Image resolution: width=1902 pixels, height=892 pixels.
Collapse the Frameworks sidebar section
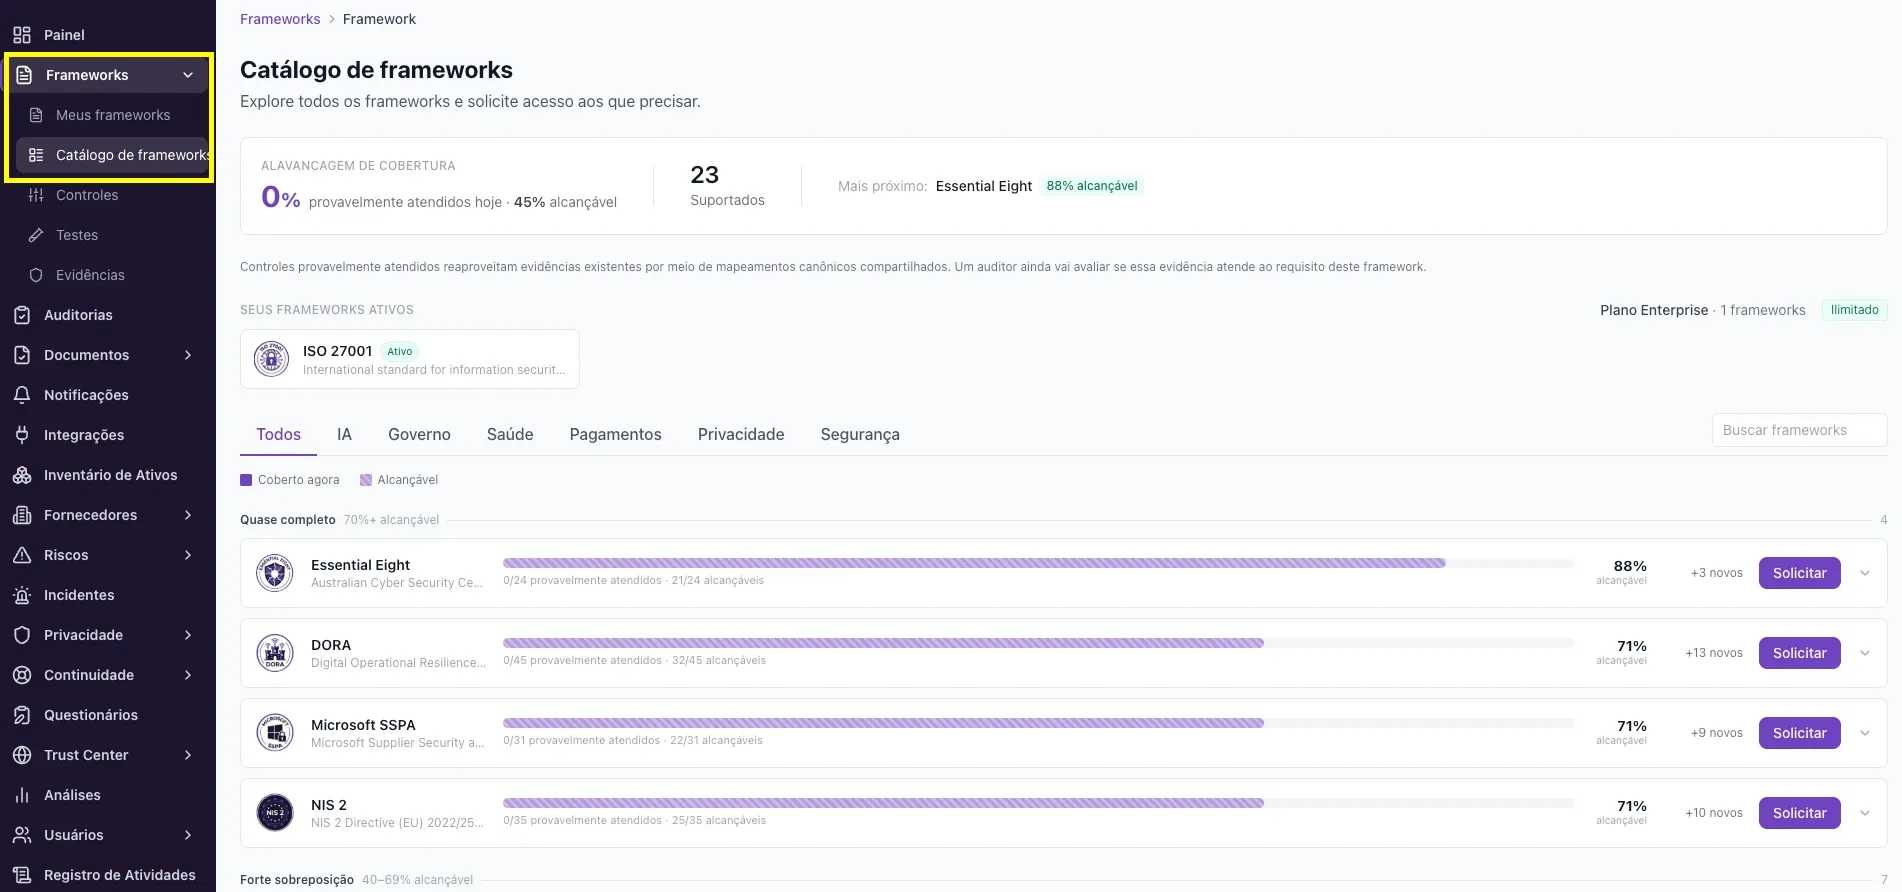pyautogui.click(x=188, y=75)
